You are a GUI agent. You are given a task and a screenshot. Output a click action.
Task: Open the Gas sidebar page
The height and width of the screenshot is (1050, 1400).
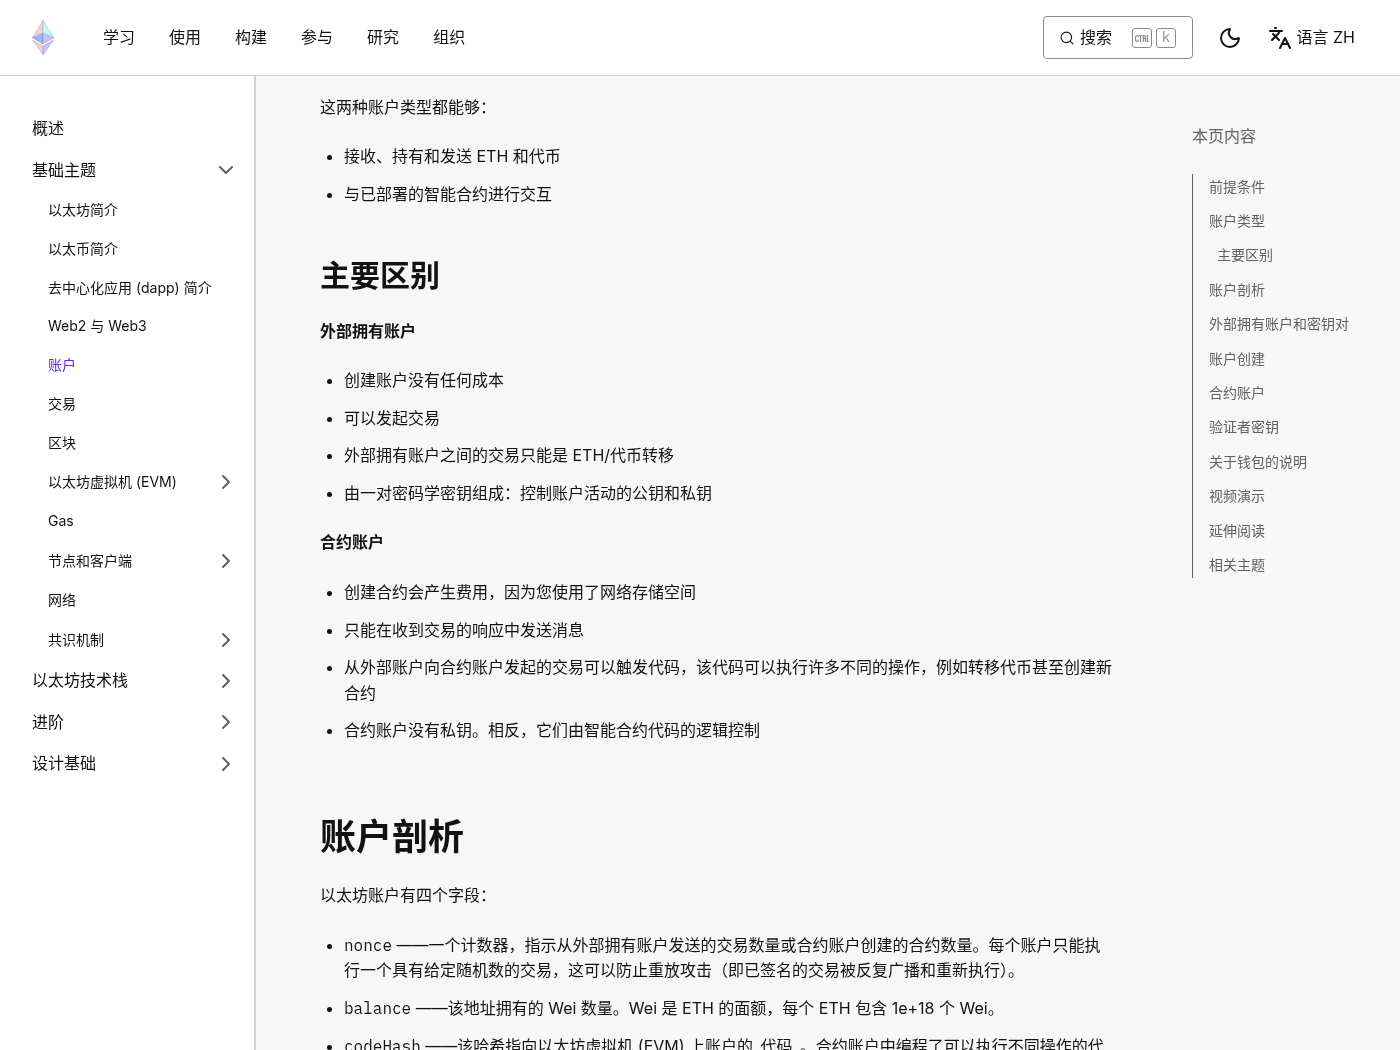(x=61, y=521)
